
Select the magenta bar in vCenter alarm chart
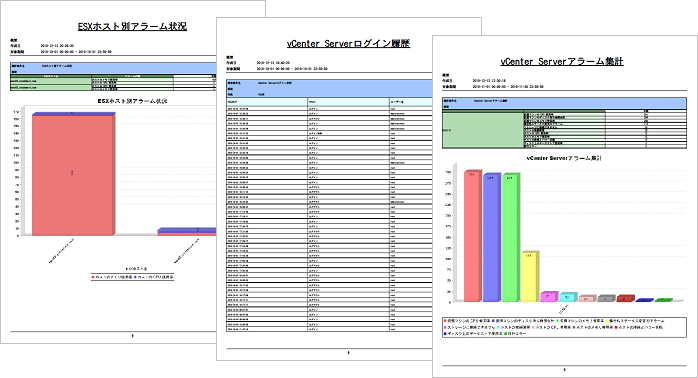[549, 297]
